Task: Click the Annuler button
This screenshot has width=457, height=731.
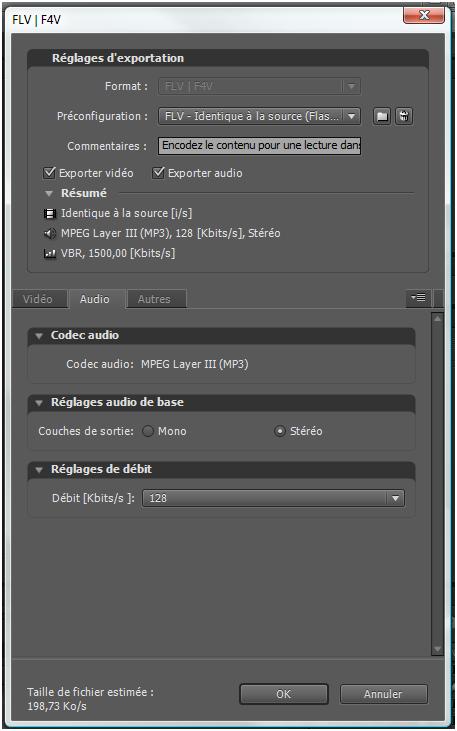Action: (383, 694)
